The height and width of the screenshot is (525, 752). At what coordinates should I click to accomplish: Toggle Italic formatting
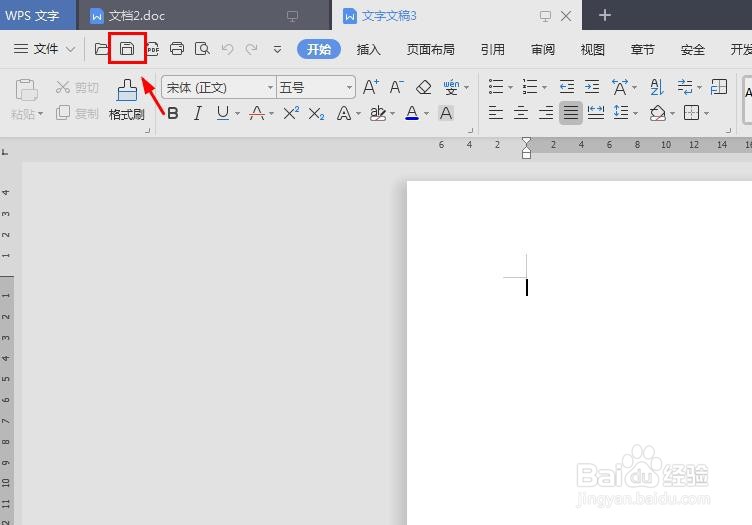pos(197,114)
